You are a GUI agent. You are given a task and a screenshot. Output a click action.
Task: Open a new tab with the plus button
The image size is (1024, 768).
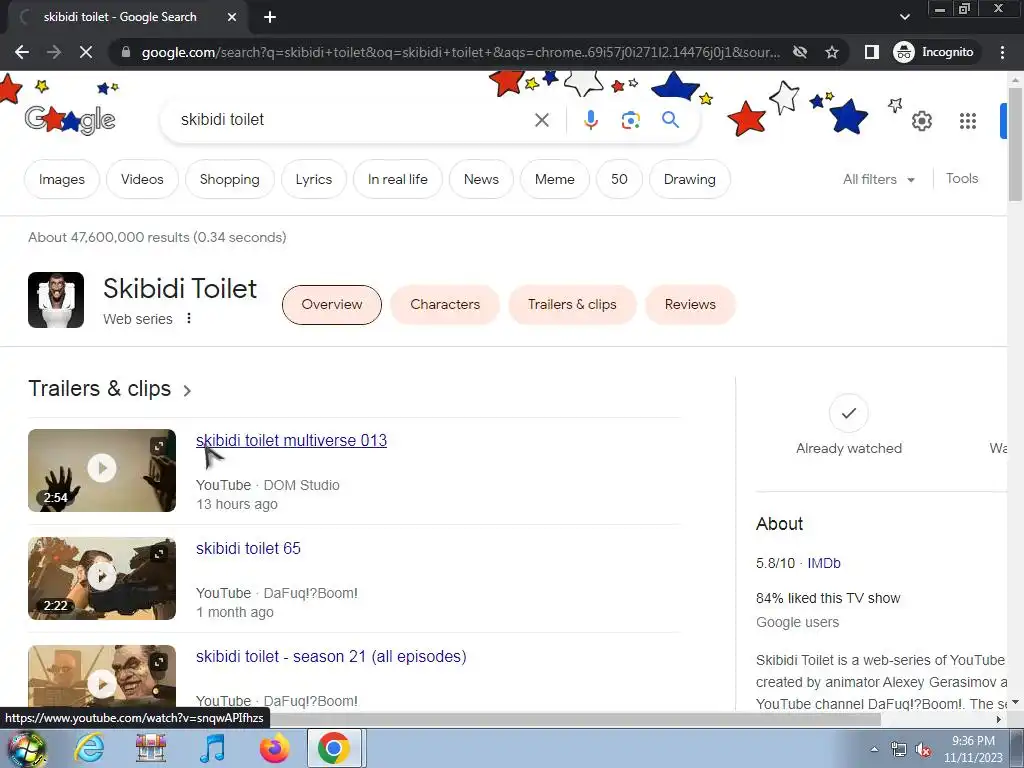pos(270,17)
